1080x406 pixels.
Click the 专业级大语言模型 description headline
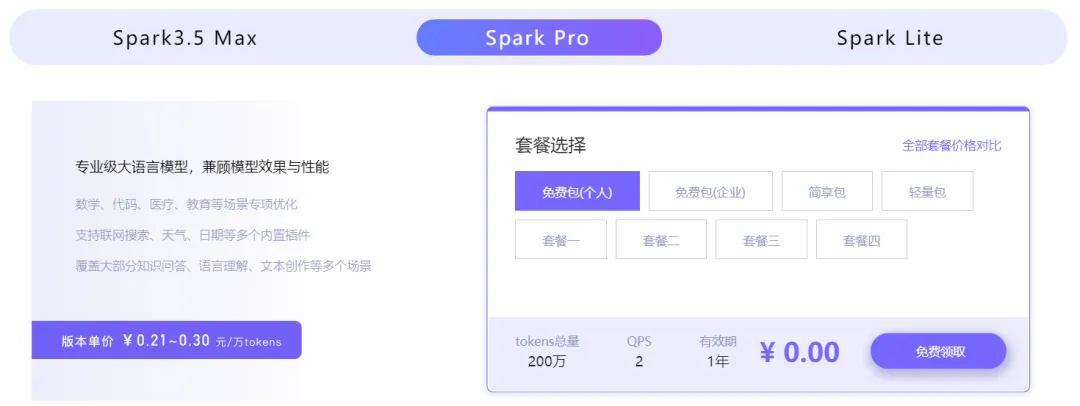pos(202,167)
